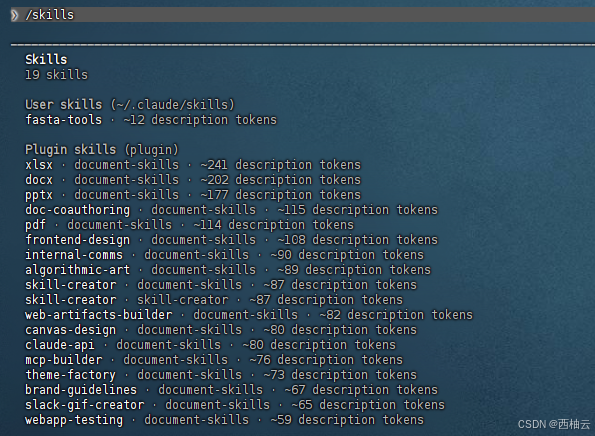Viewport: 595px width, 436px height.
Task: Select the brand-guidelines skill row
Action: coord(231,390)
